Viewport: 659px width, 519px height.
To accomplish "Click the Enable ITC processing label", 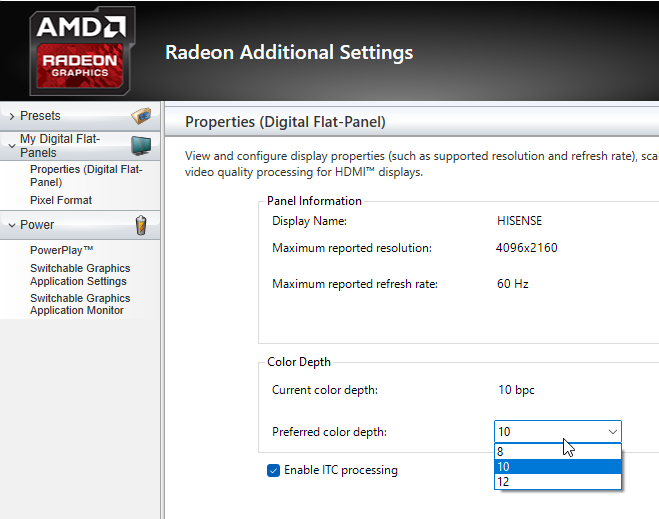I will tap(340, 470).
